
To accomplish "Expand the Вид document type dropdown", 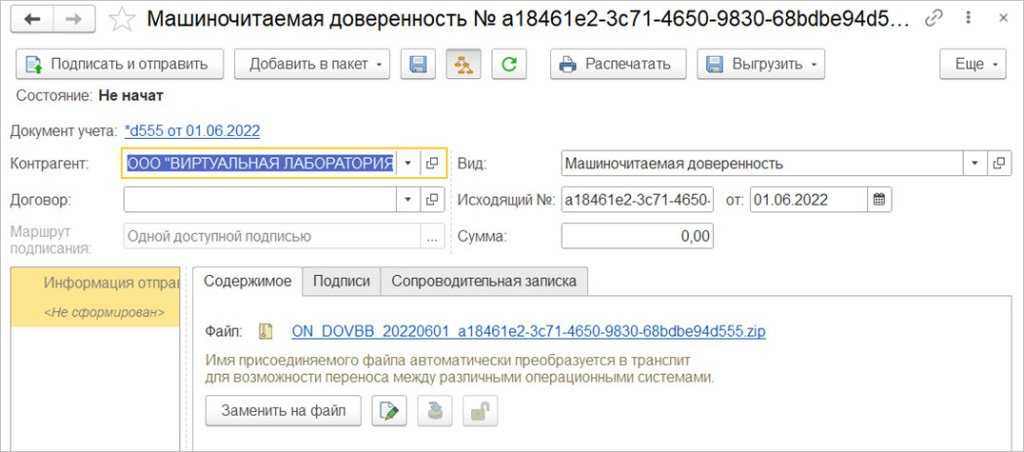I will (974, 163).
